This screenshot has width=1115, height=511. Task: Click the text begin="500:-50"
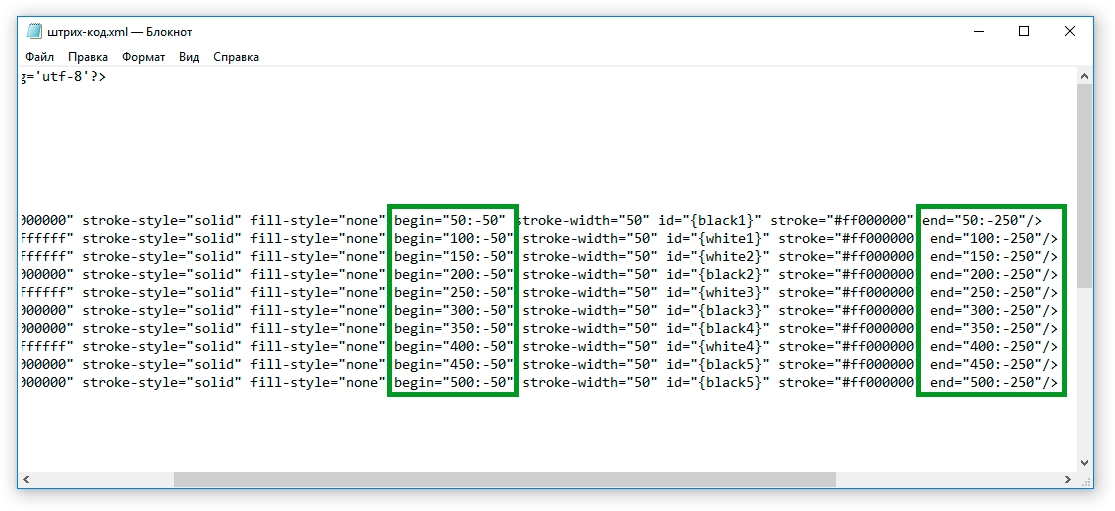(x=454, y=383)
